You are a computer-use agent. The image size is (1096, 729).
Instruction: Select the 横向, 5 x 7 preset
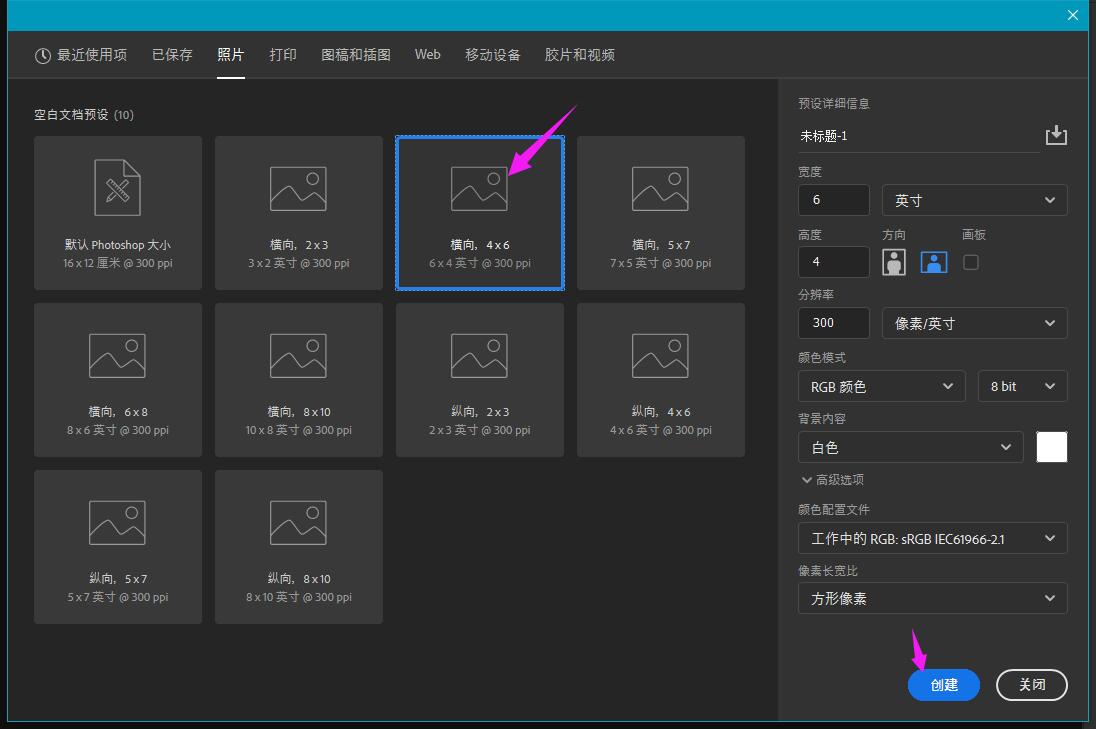pos(661,212)
